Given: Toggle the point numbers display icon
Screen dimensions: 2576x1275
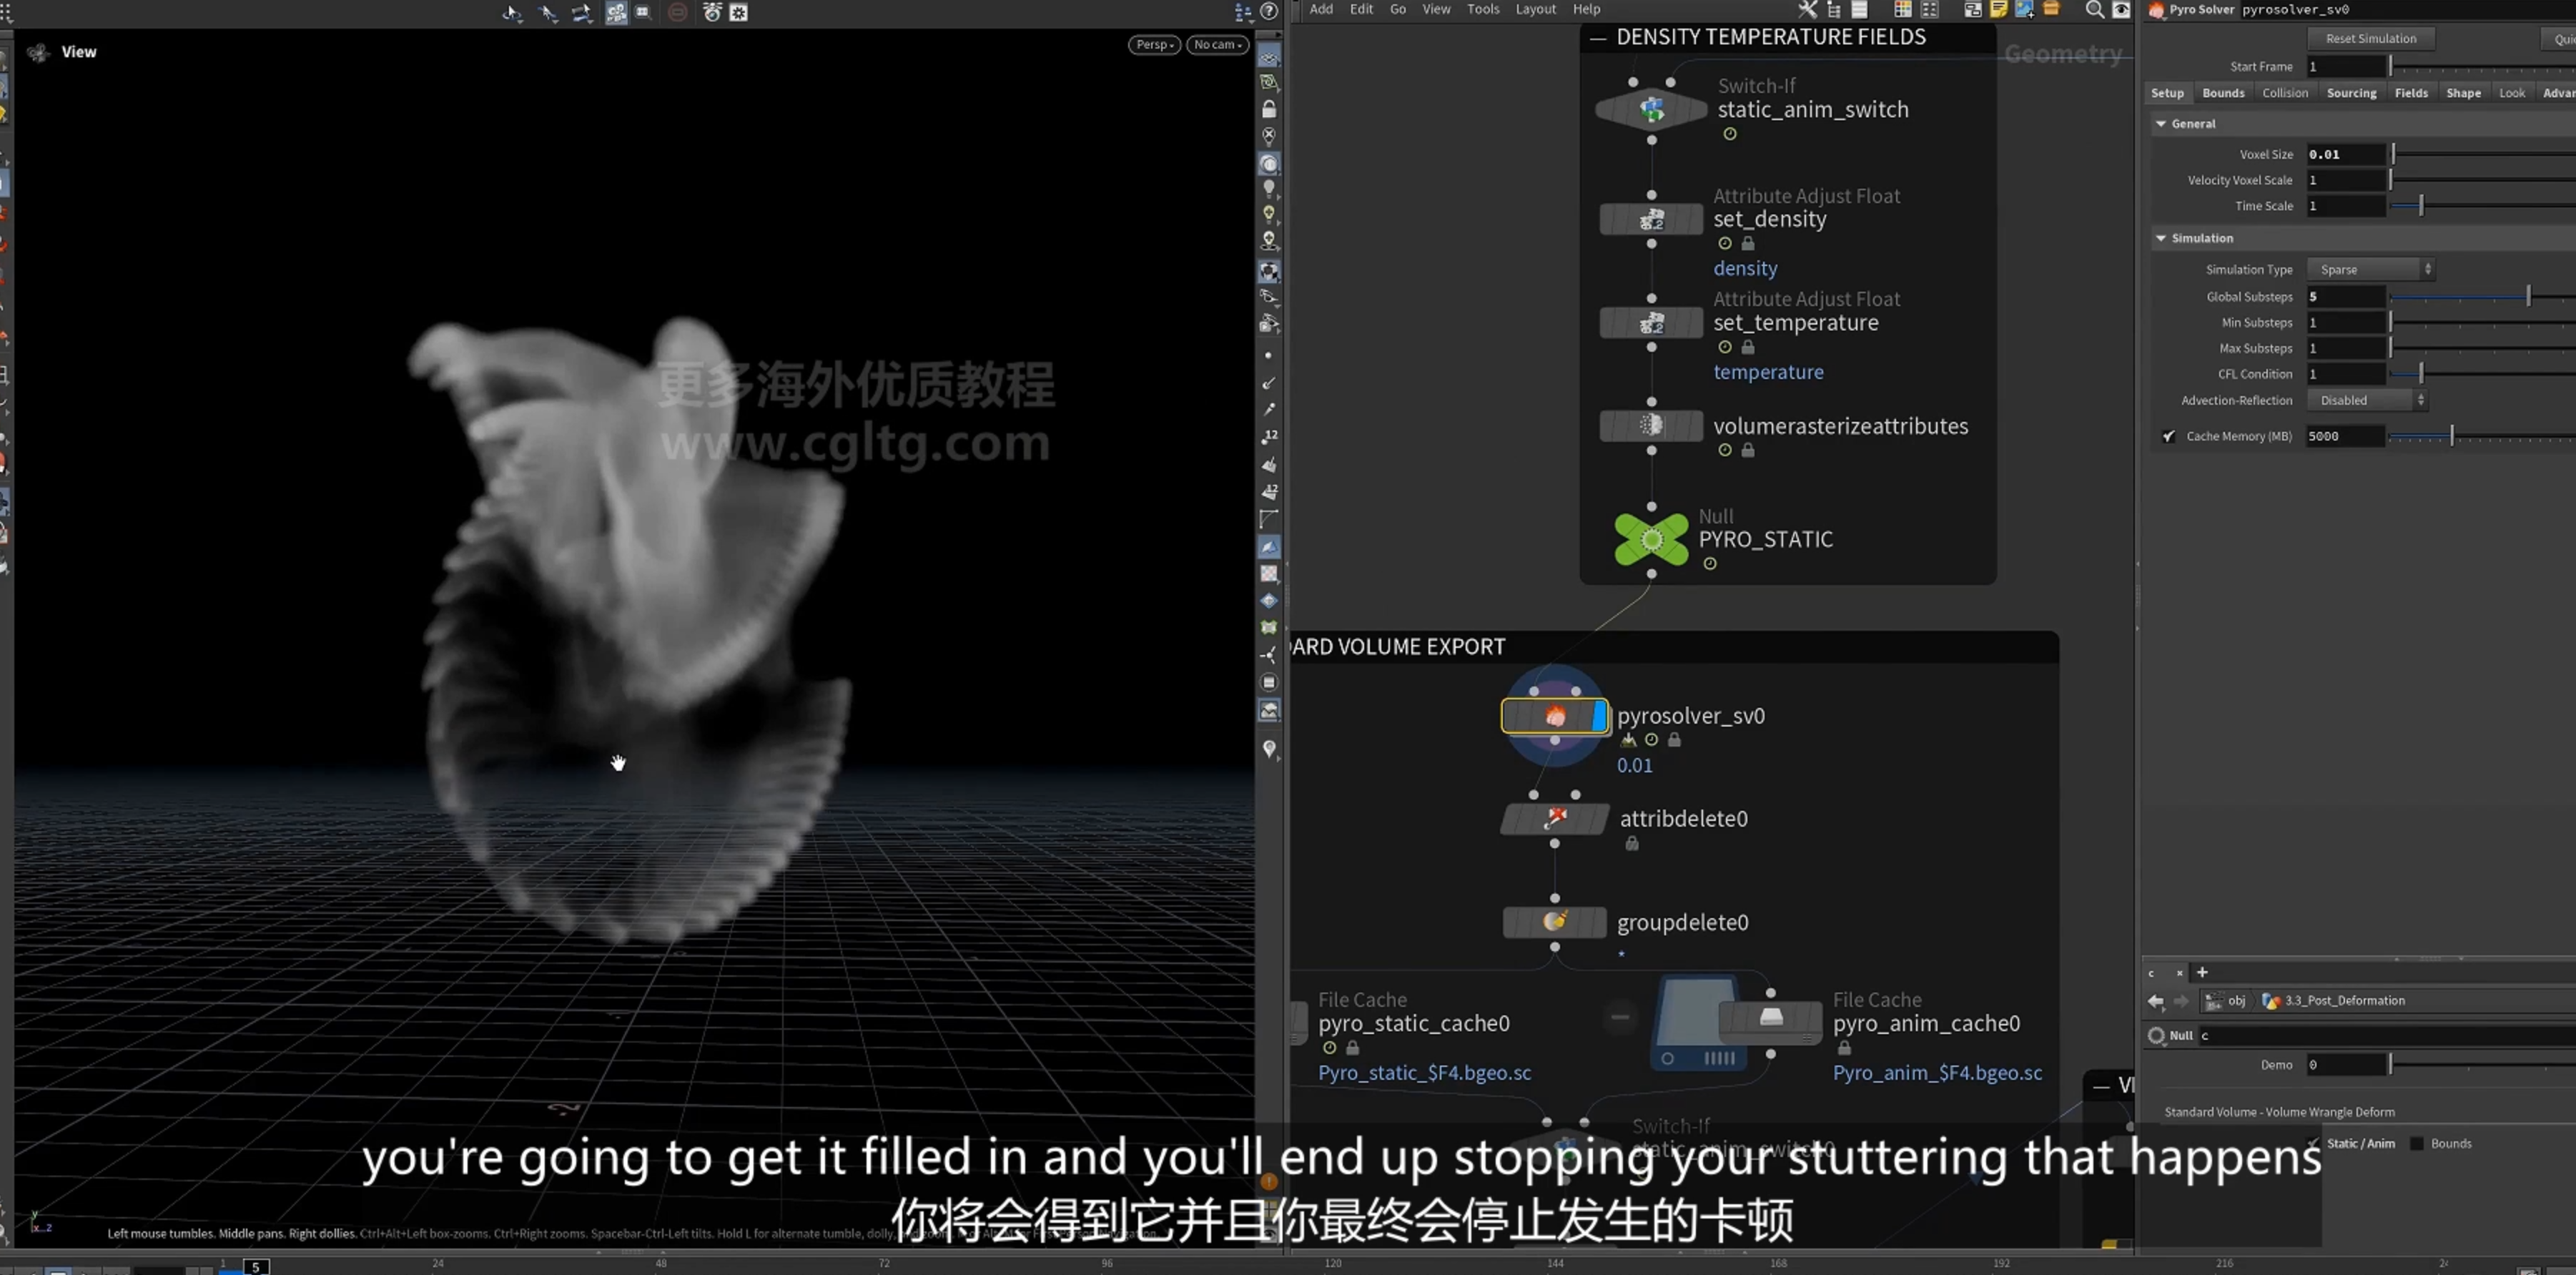Looking at the screenshot, I should [x=1269, y=437].
